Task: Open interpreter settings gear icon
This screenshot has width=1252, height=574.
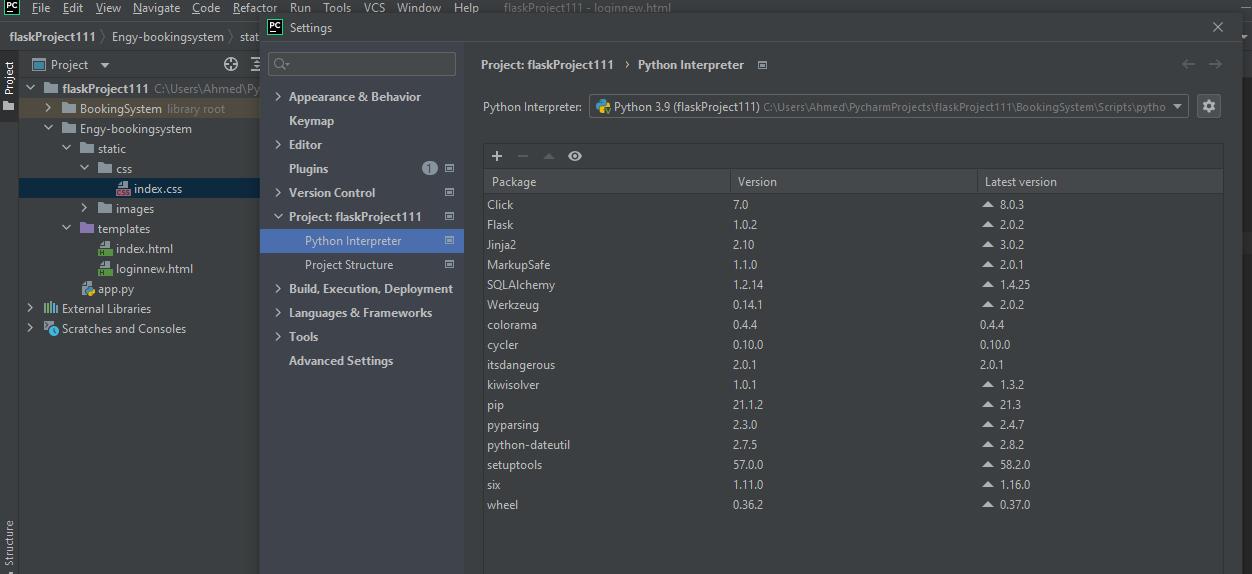Action: click(x=1209, y=106)
